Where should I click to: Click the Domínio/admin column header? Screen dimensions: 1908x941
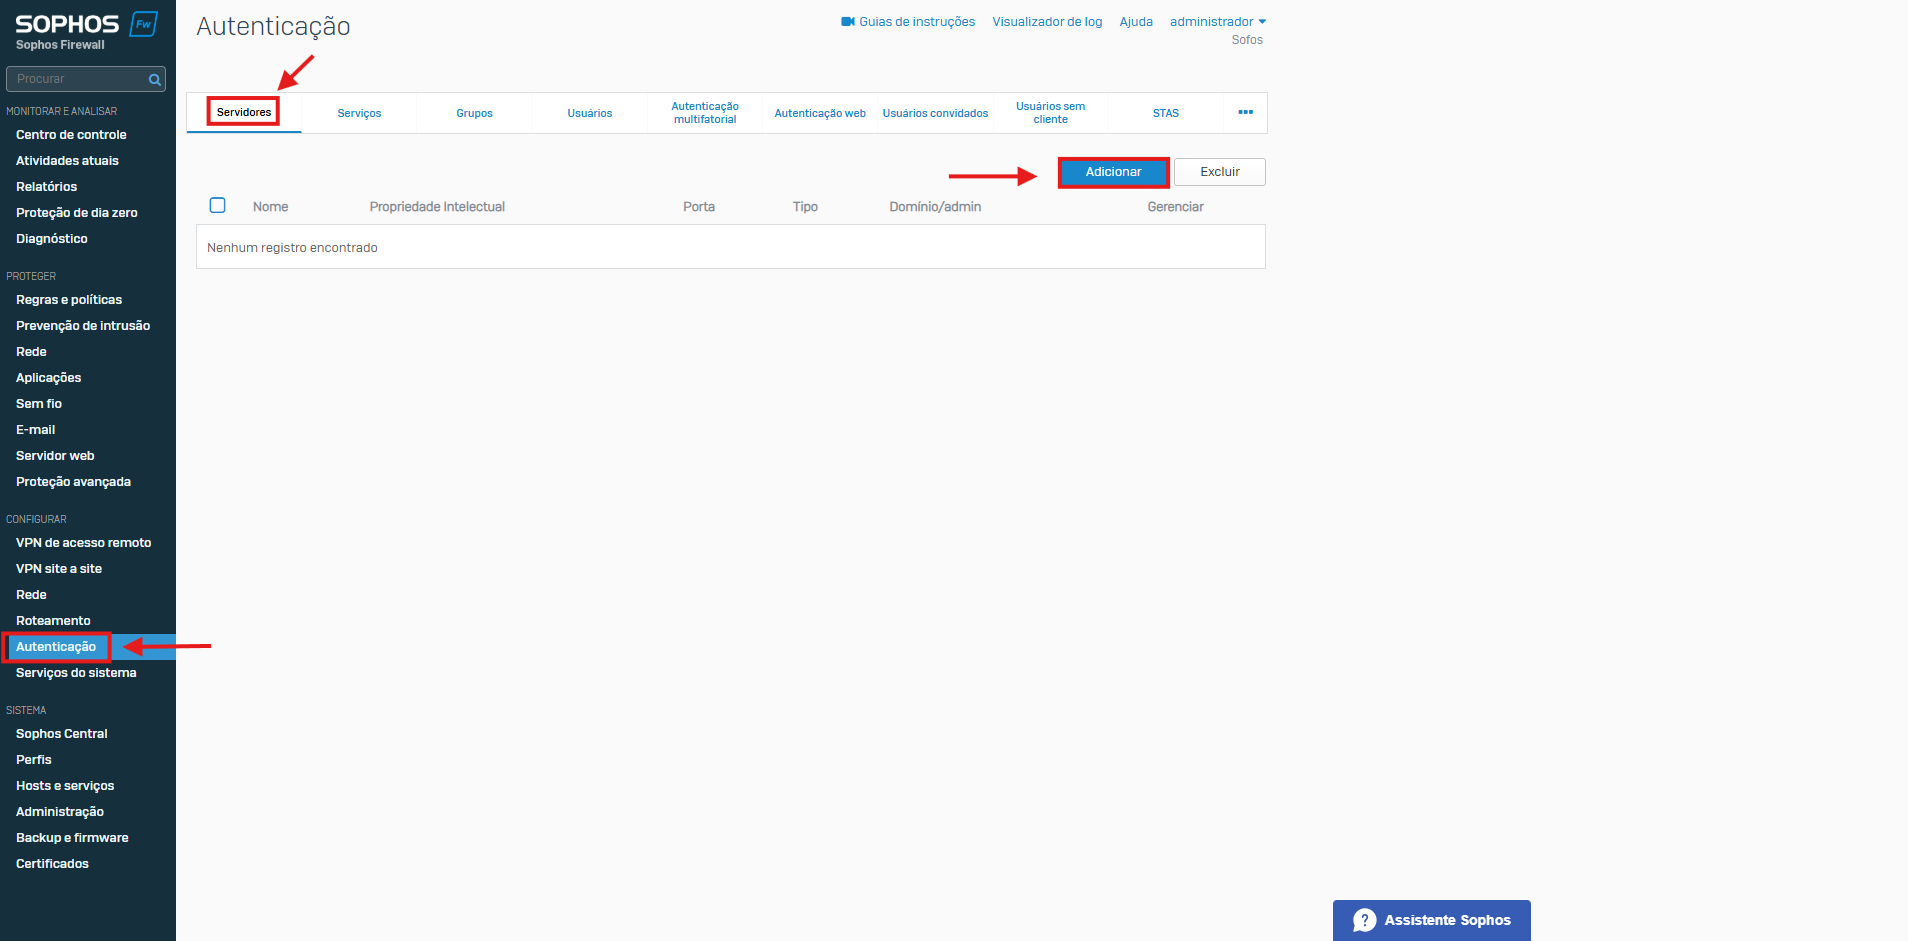tap(935, 206)
